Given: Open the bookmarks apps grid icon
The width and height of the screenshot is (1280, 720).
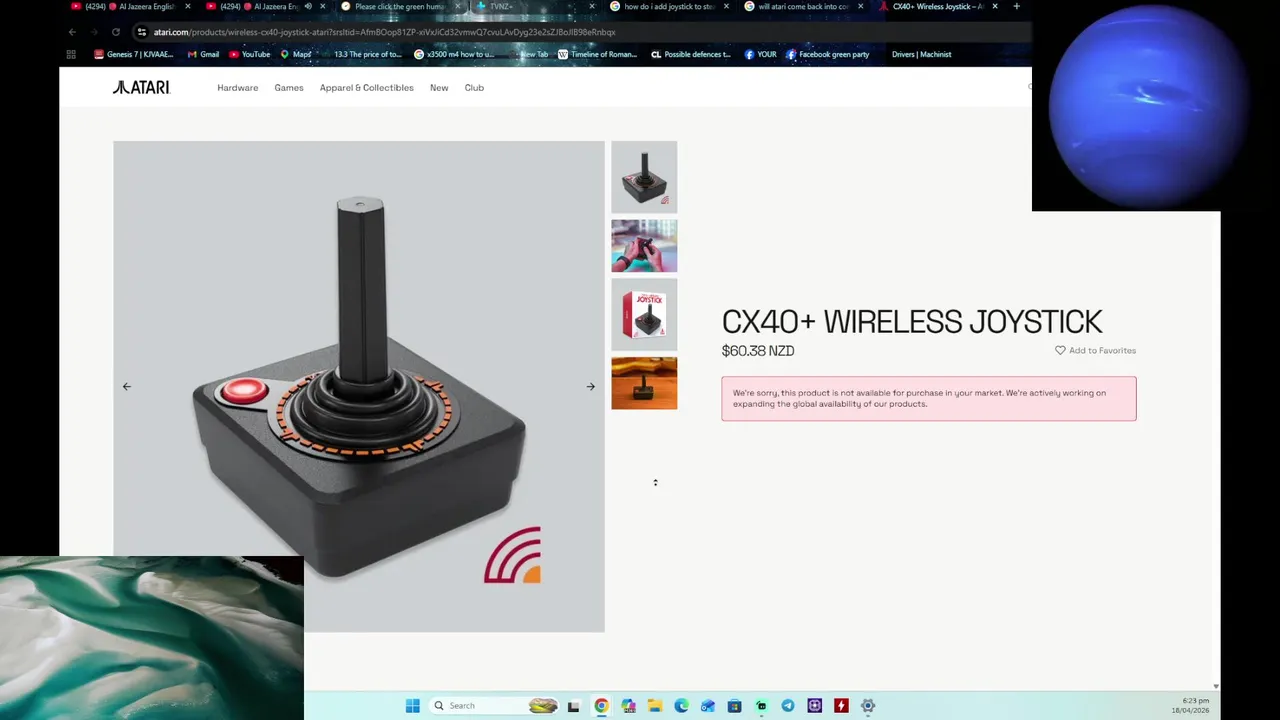Looking at the screenshot, I should (x=71, y=55).
